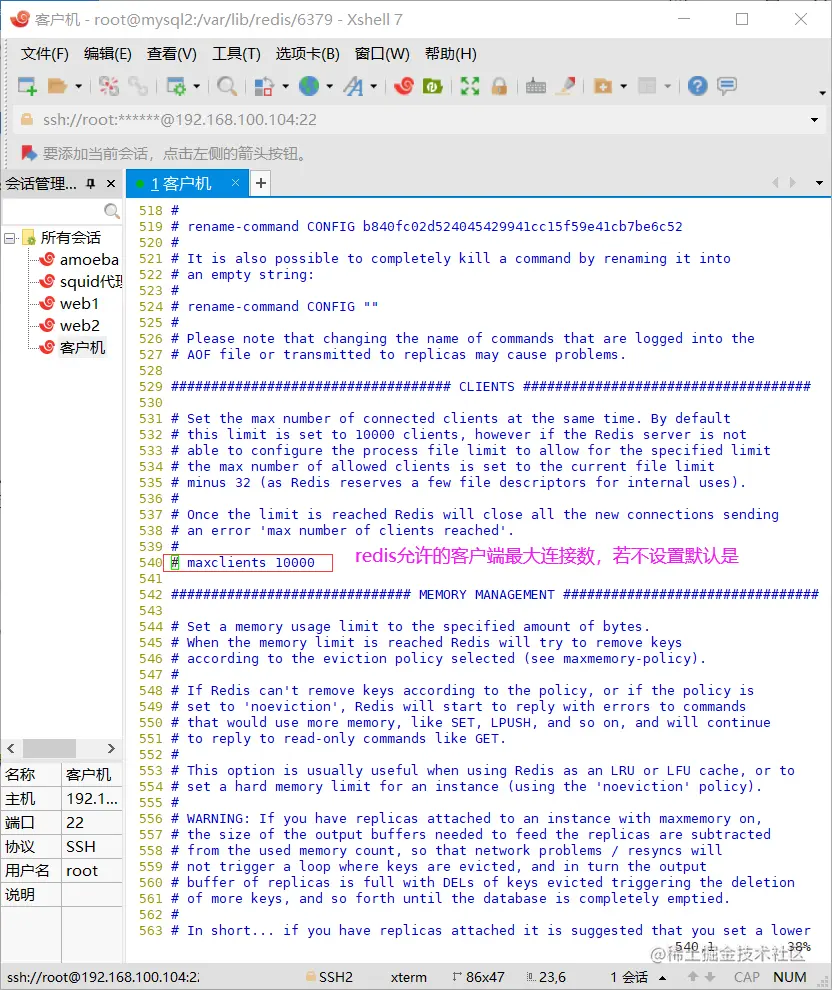Select the amoeba session
The height and width of the screenshot is (990, 832).
(89, 259)
